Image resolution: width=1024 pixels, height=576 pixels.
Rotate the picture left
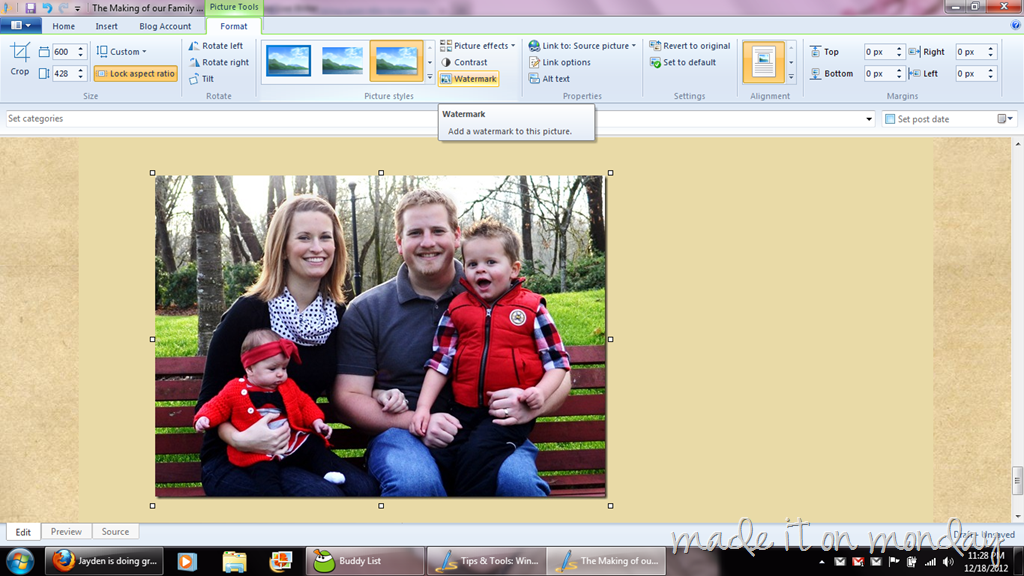pos(216,46)
